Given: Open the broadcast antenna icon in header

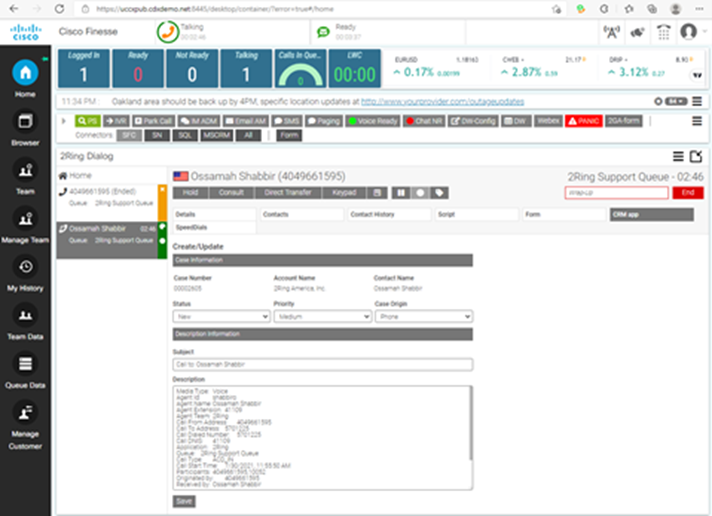Looking at the screenshot, I should (x=612, y=32).
